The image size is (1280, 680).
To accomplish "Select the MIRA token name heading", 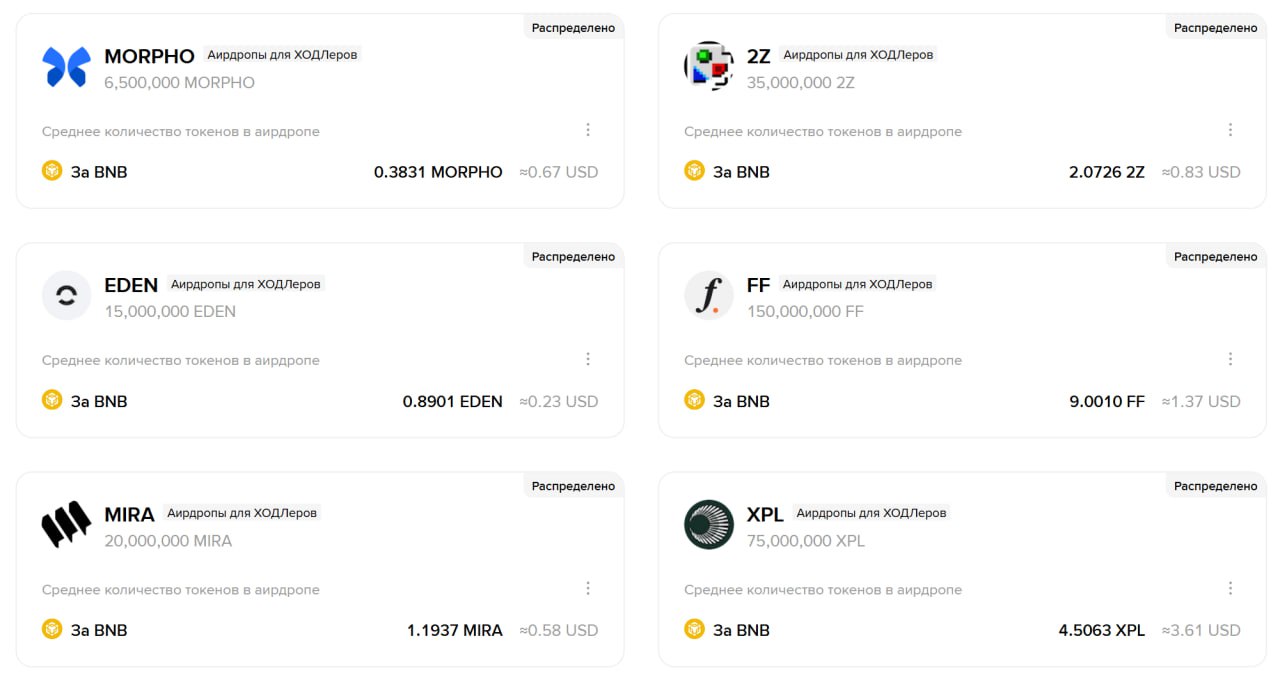I will coord(129,515).
